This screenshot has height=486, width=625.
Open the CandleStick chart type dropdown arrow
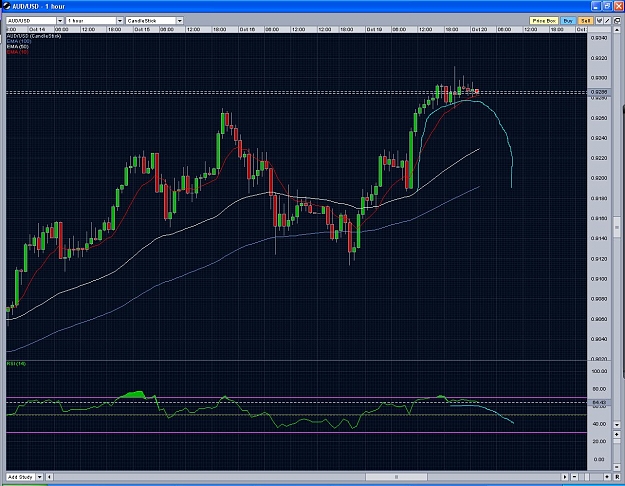click(x=180, y=21)
